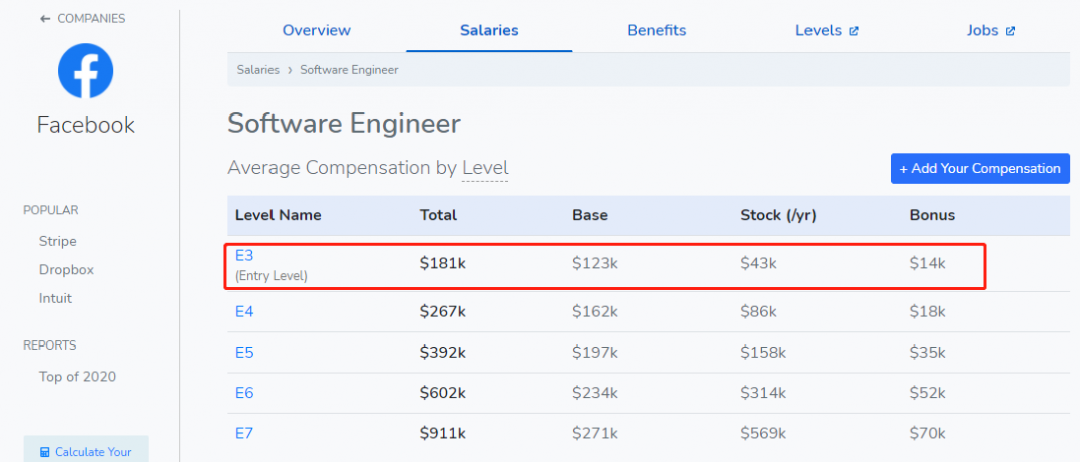
Task: Click the $158k stock value
Action: [763, 353]
